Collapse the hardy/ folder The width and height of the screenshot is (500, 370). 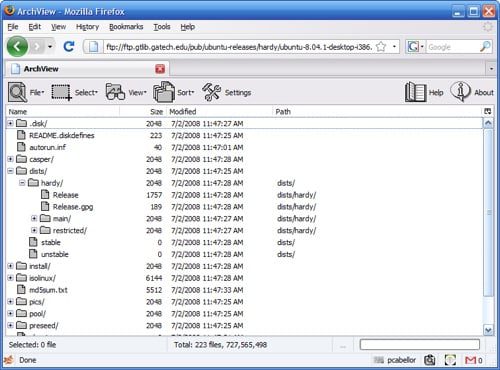point(22,183)
